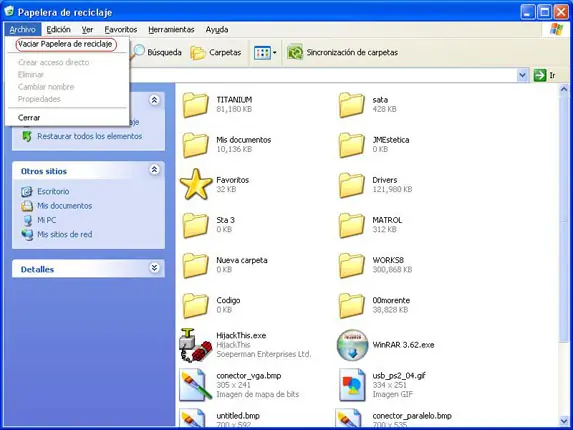Select the MATROL folder icon
573x430 pixels.
[x=351, y=225]
